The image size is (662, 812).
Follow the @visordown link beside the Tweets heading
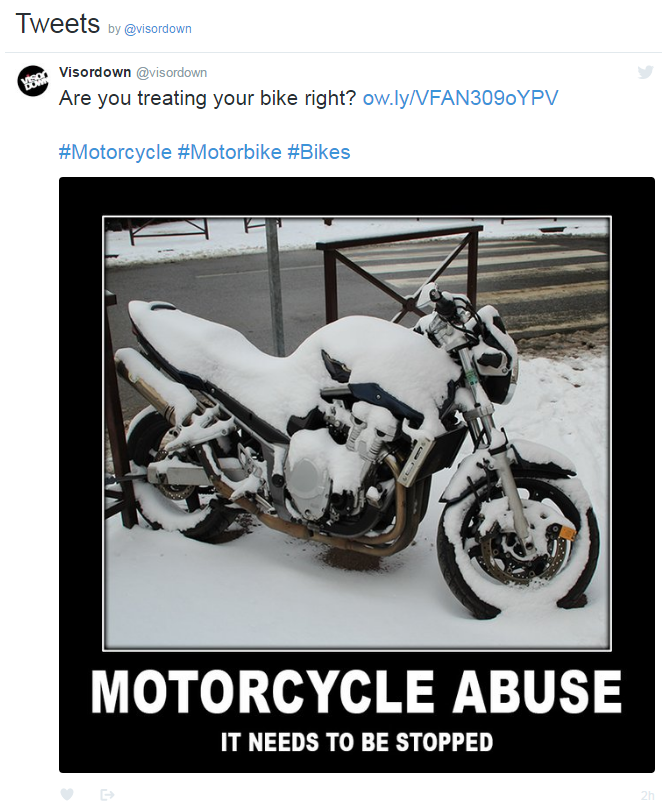(x=157, y=29)
